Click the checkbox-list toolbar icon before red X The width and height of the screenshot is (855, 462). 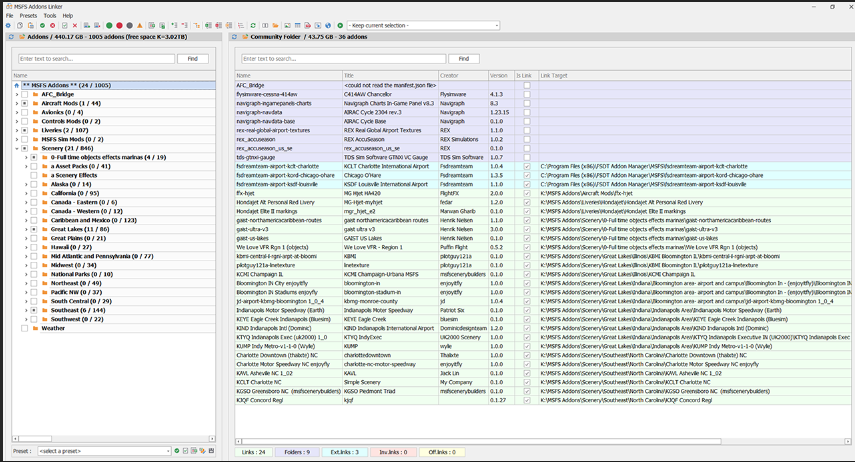pos(64,26)
